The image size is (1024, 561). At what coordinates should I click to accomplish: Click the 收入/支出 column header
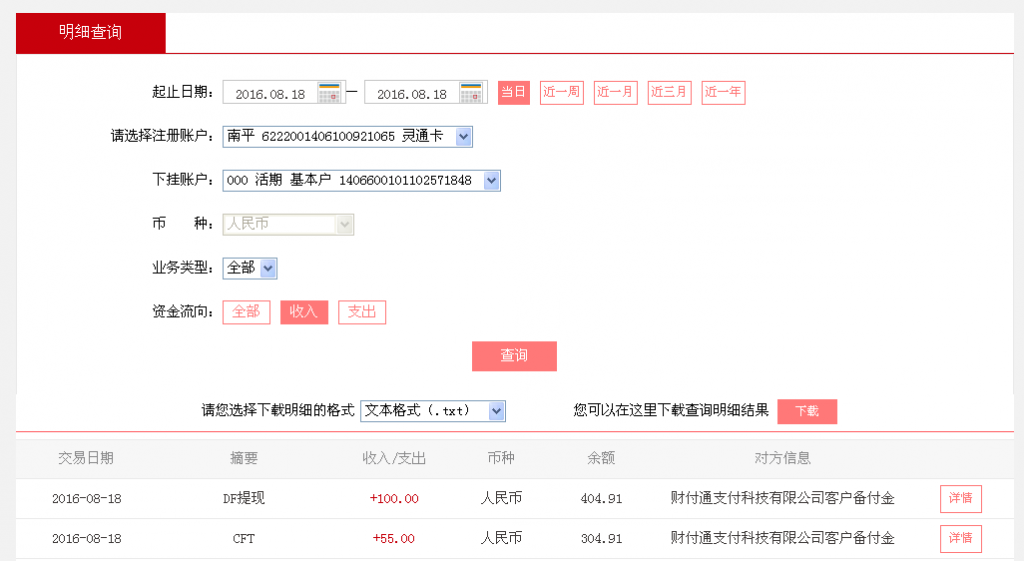[x=394, y=458]
